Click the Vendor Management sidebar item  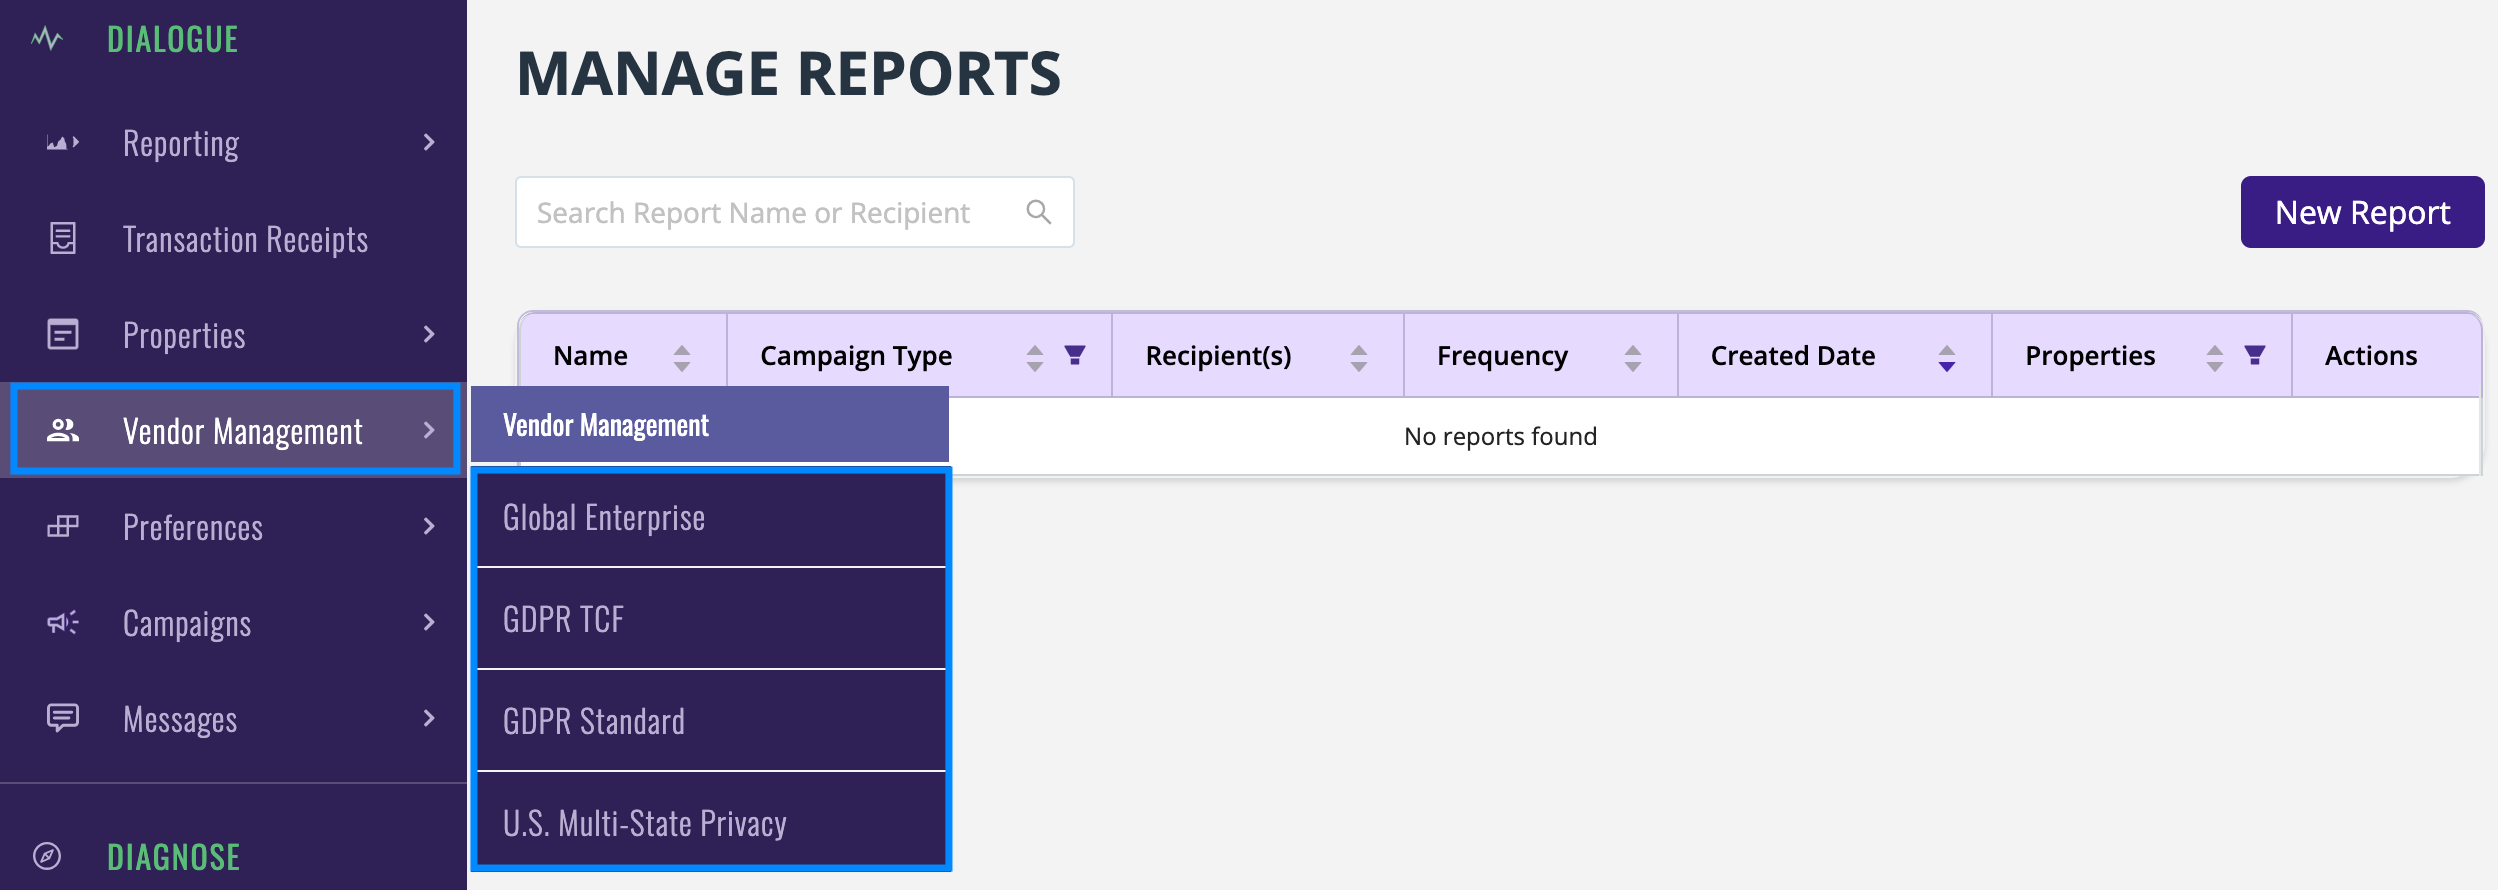point(235,430)
